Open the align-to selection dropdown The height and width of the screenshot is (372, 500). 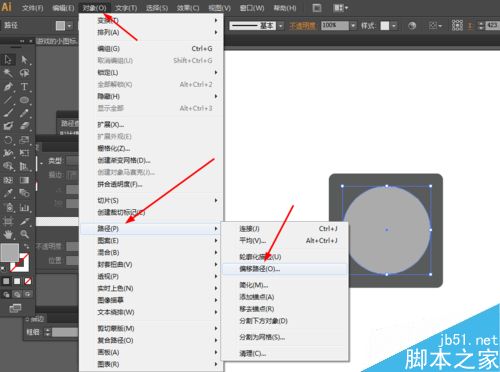[x=435, y=26]
